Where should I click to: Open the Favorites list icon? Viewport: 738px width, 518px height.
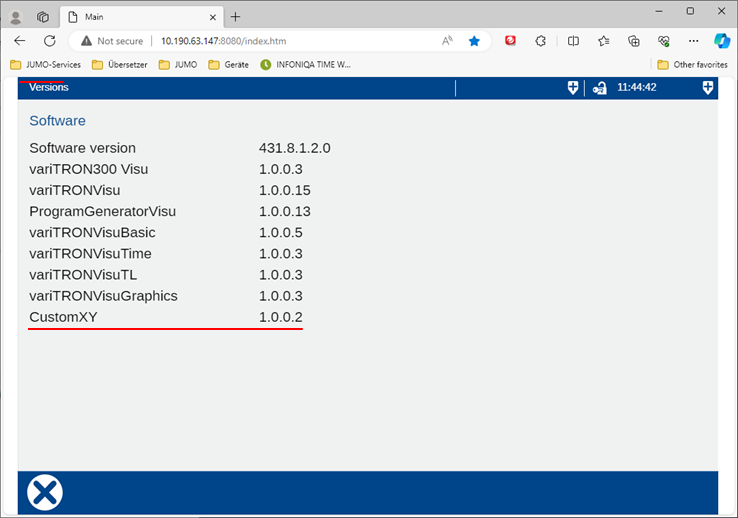coord(604,41)
